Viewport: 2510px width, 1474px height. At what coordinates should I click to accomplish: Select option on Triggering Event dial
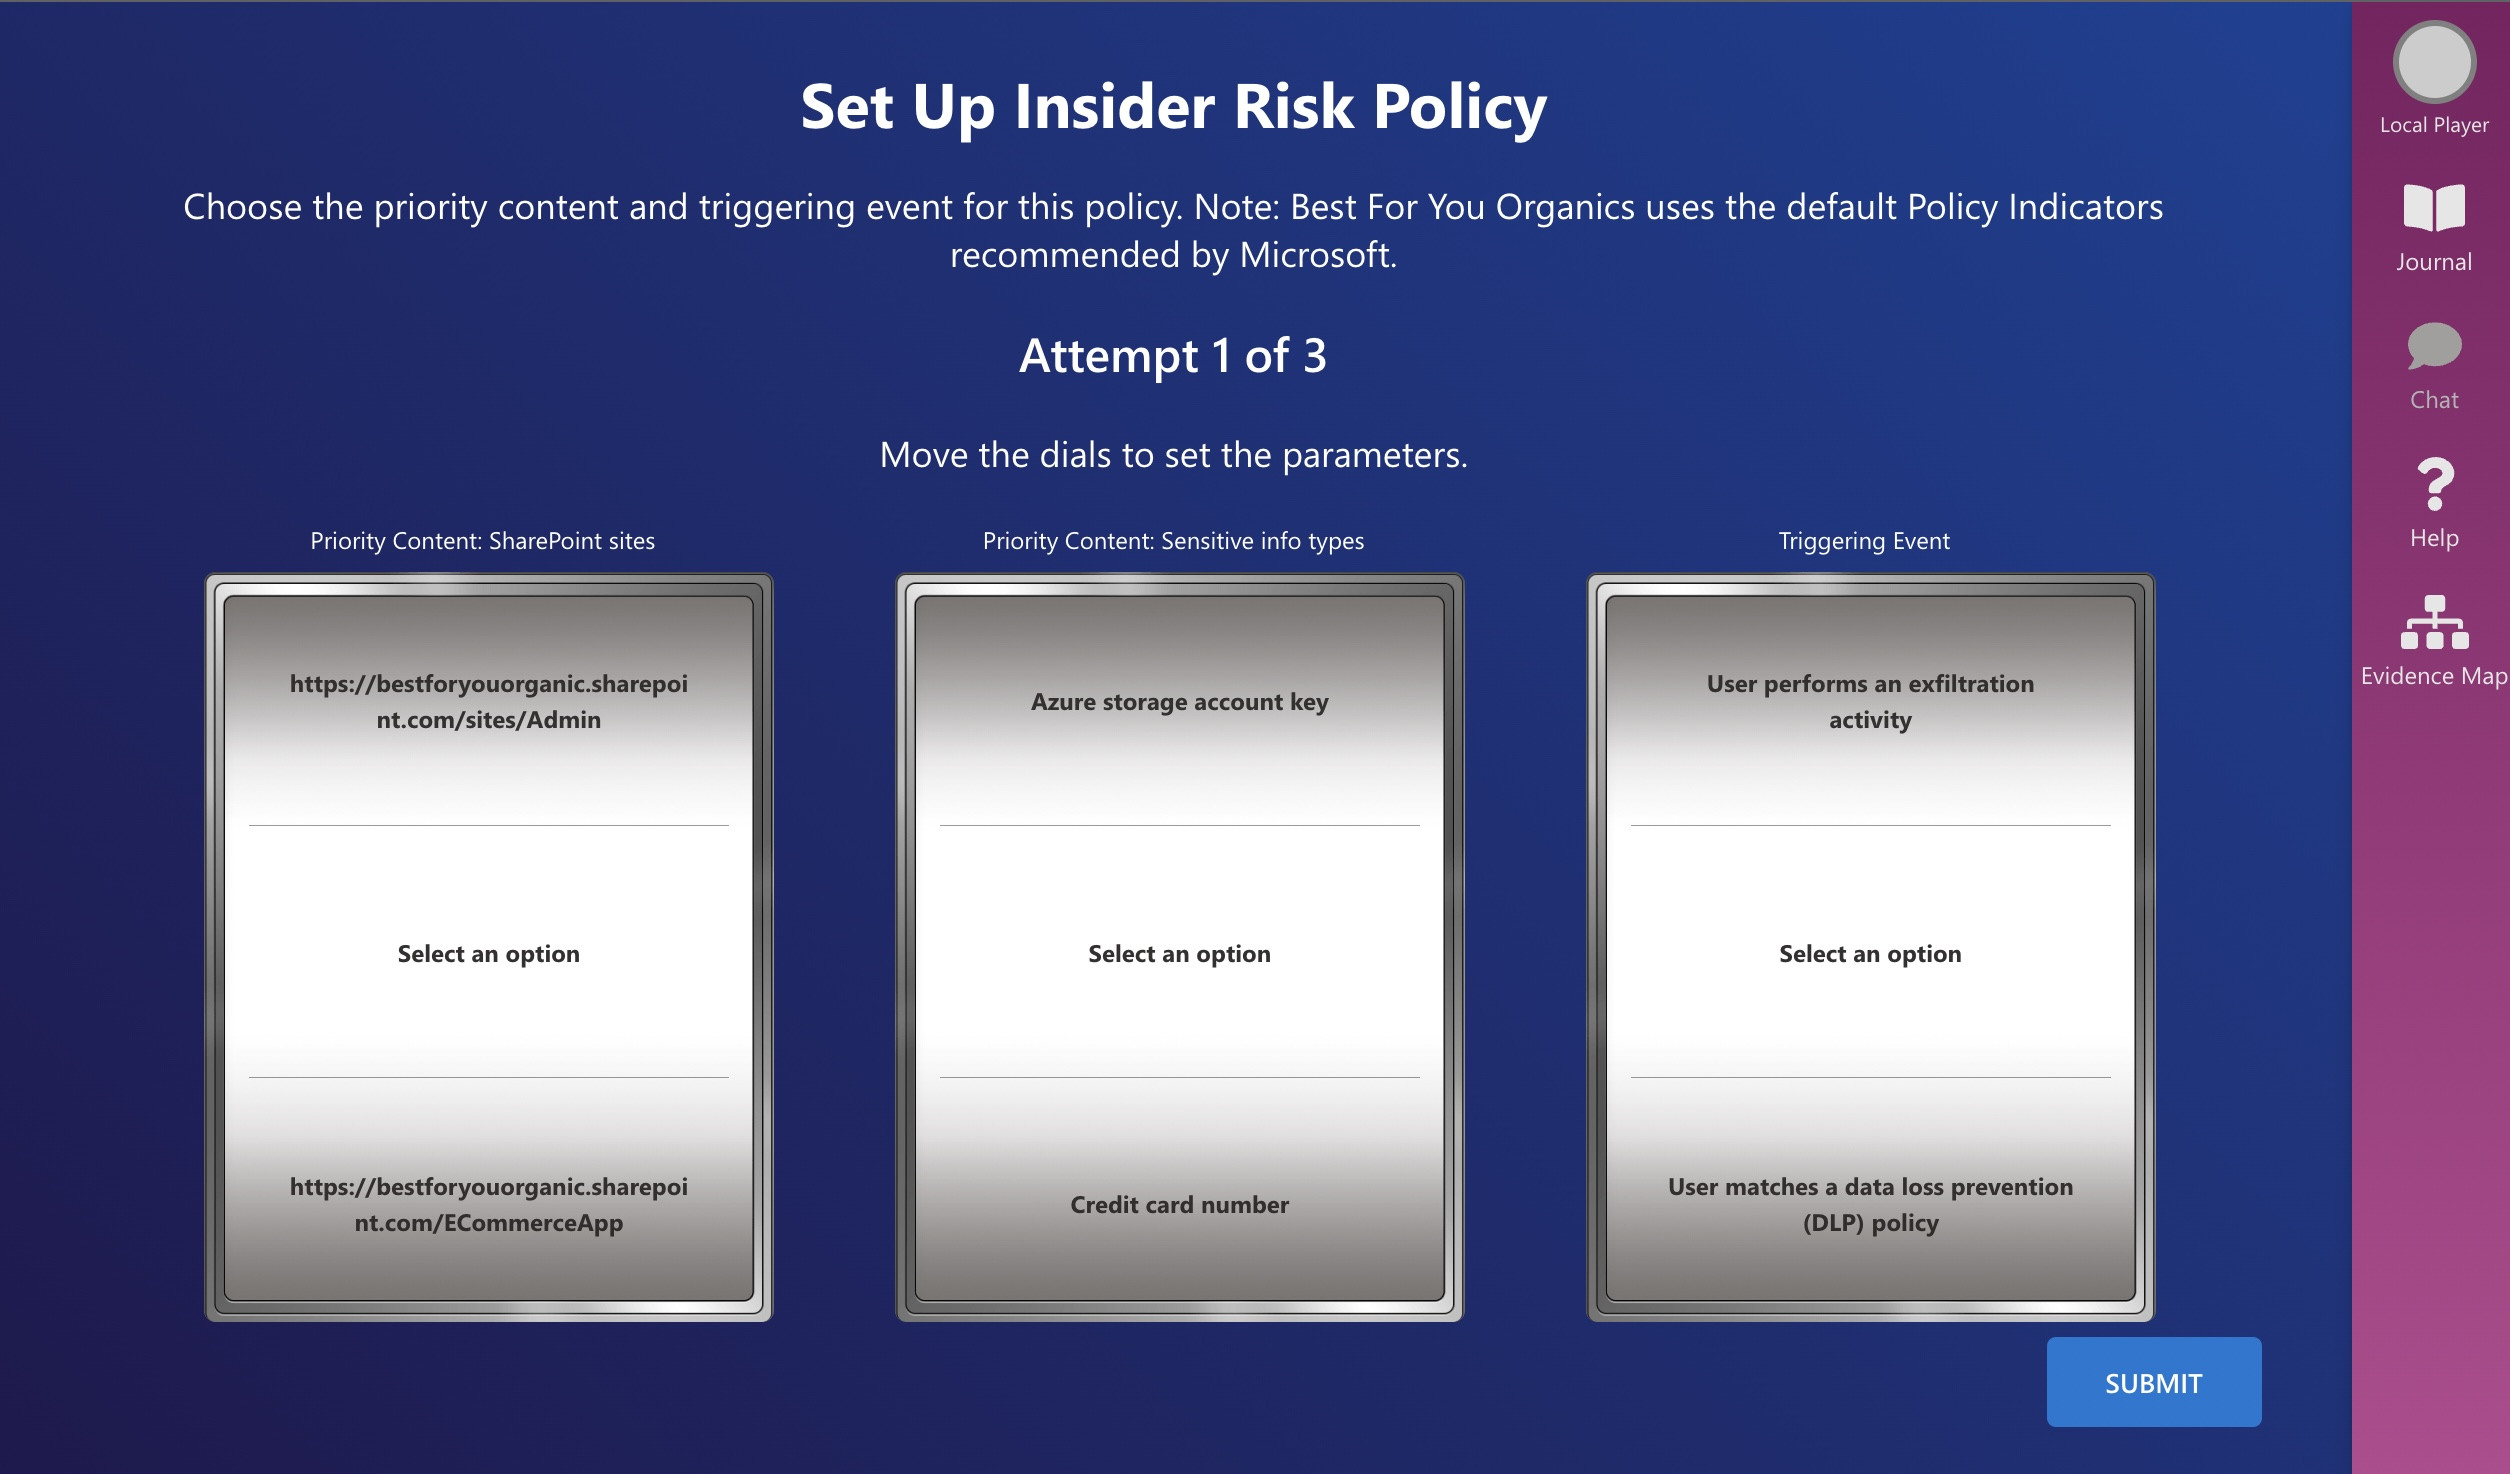click(x=1866, y=953)
